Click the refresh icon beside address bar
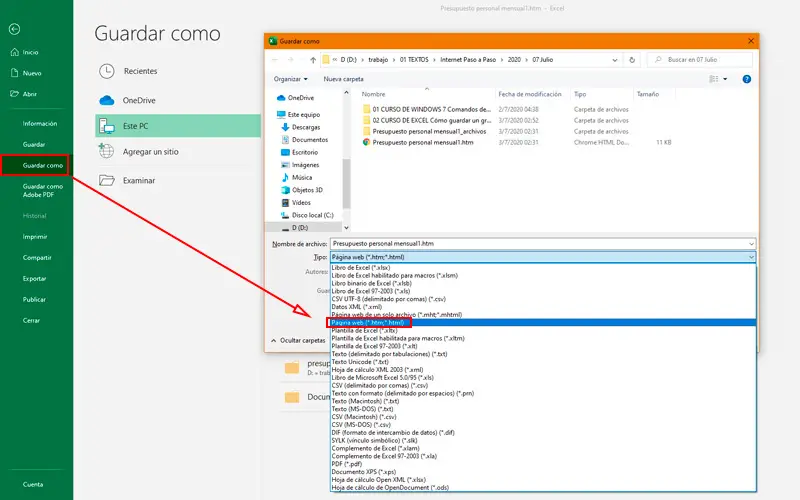The height and width of the screenshot is (500, 800). (x=632, y=60)
